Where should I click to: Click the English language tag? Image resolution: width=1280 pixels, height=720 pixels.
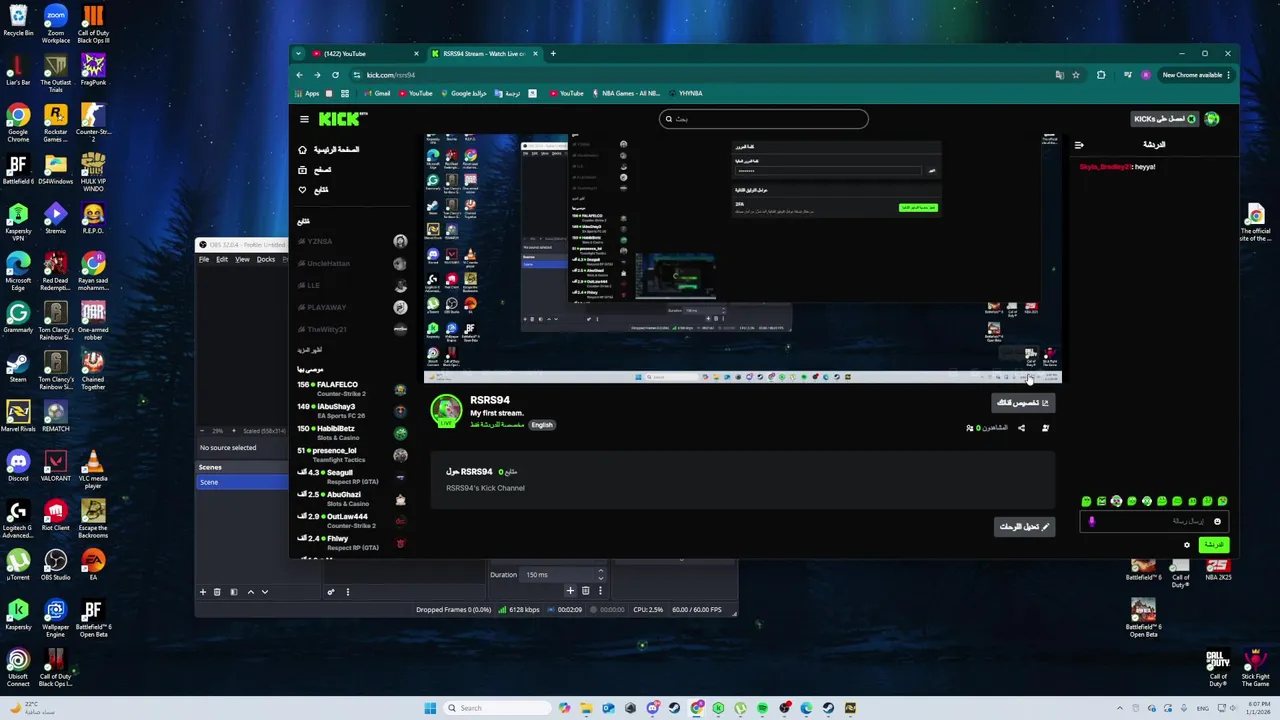(542, 425)
